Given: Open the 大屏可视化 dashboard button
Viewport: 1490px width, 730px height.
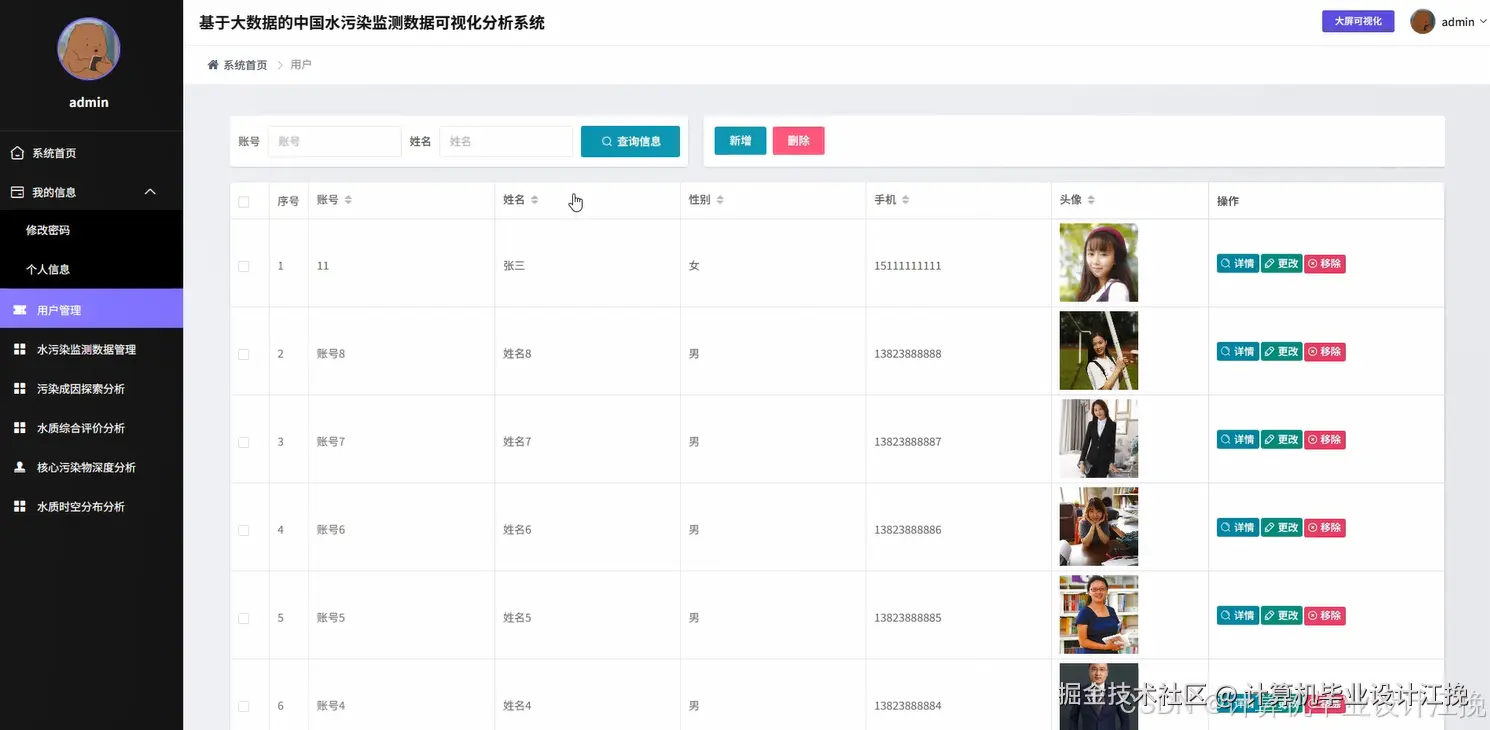Looking at the screenshot, I should click(1358, 21).
